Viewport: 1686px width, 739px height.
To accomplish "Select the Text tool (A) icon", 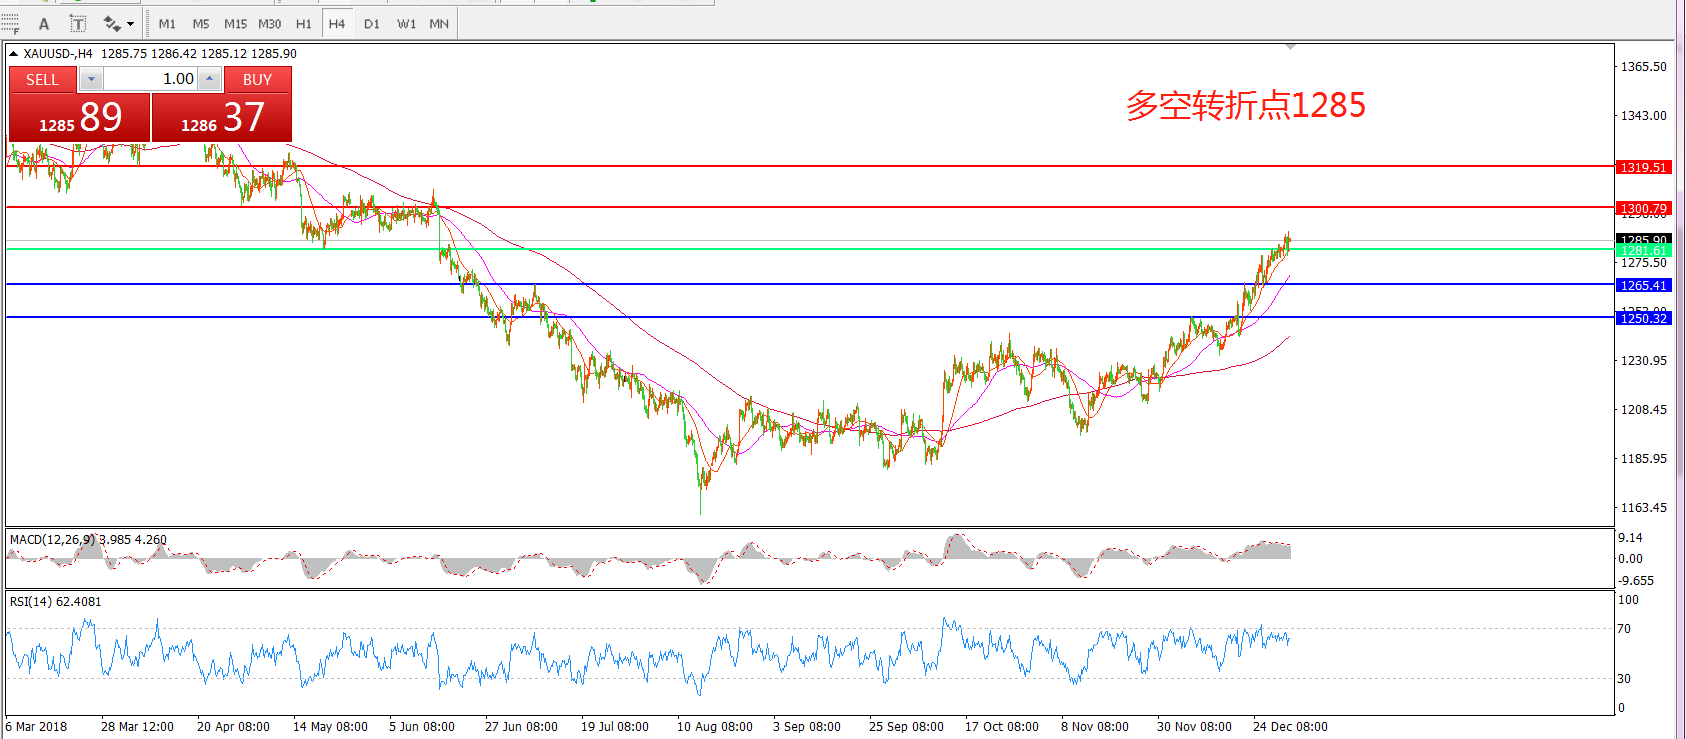I will [x=44, y=24].
